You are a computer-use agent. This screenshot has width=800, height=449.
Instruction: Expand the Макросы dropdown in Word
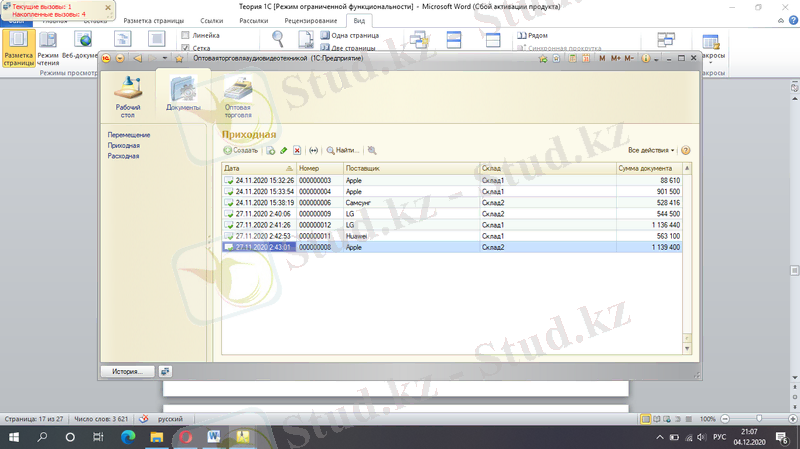point(711,63)
